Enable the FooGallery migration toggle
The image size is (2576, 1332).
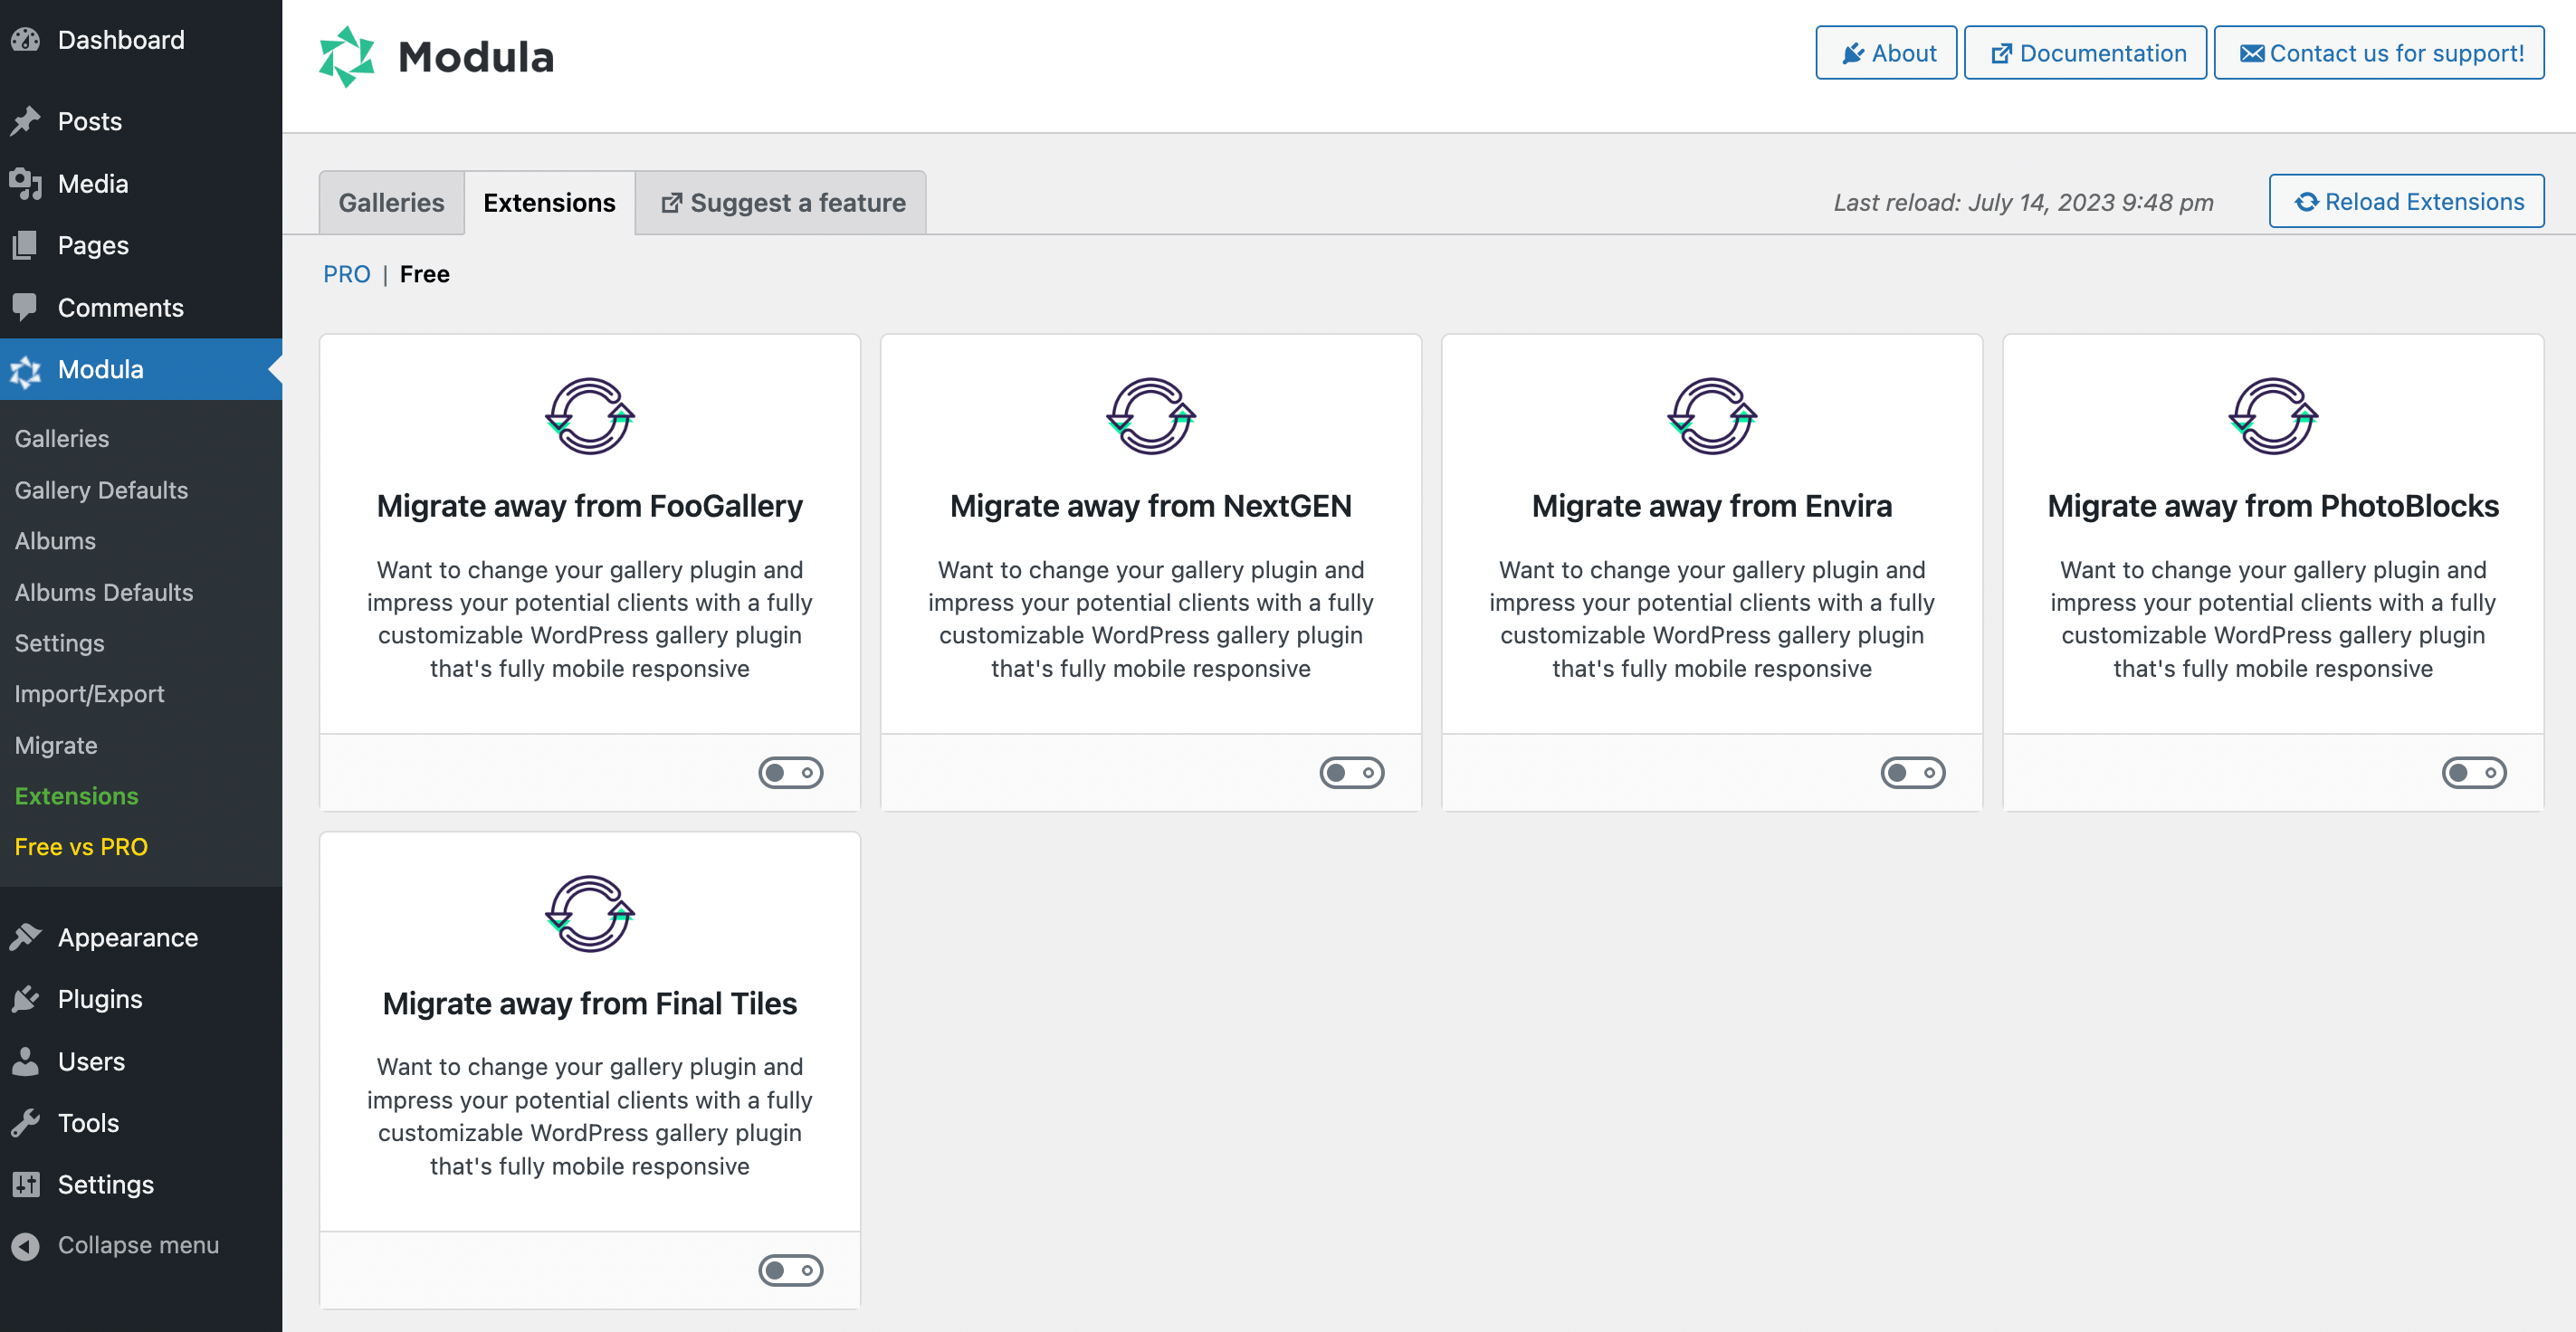click(790, 773)
